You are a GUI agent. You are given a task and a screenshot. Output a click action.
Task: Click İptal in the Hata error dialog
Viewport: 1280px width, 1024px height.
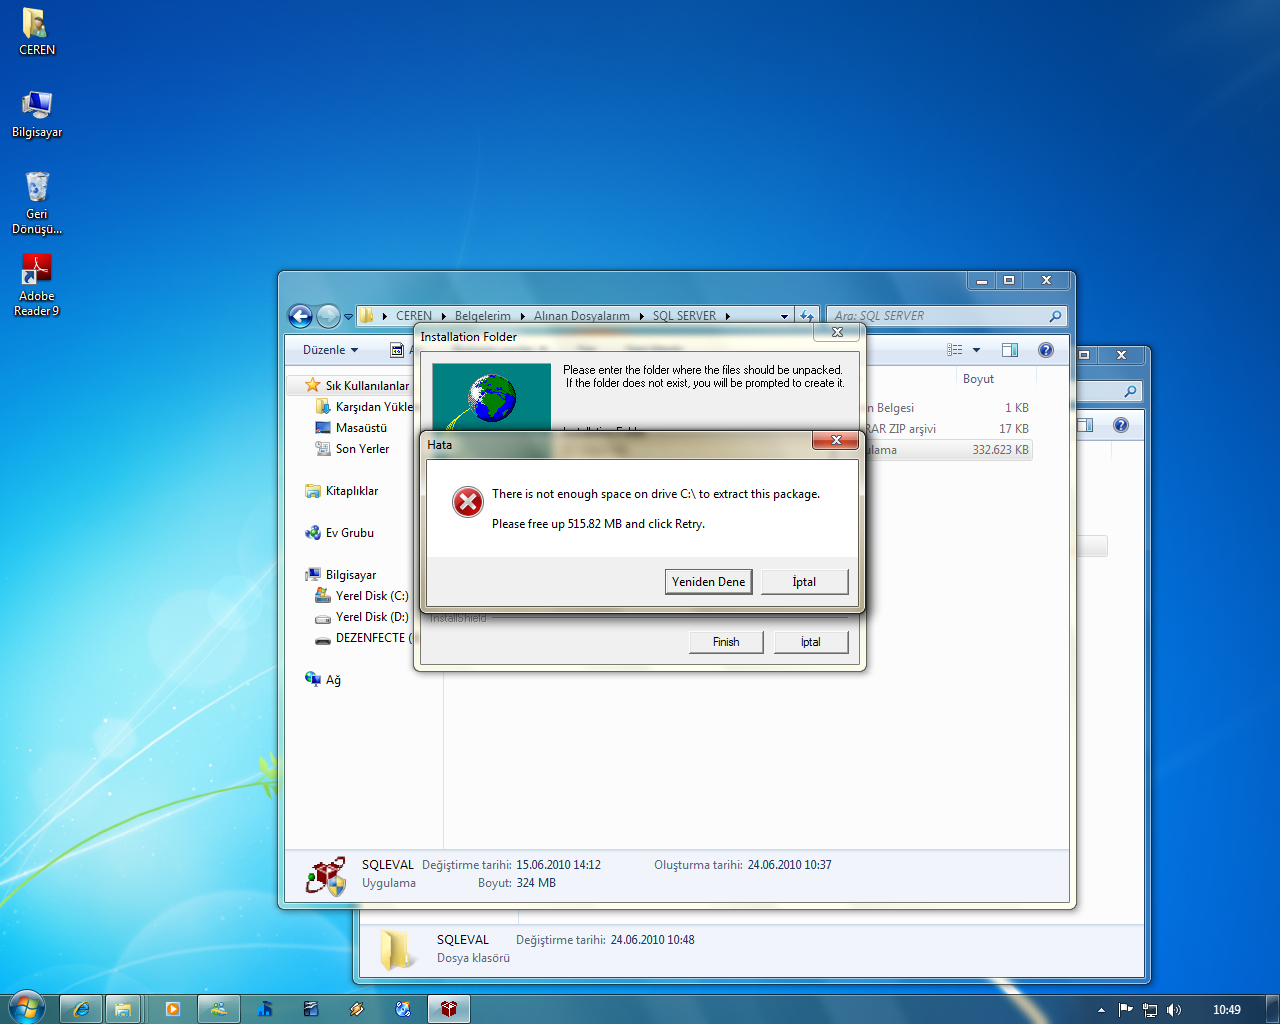coord(804,582)
